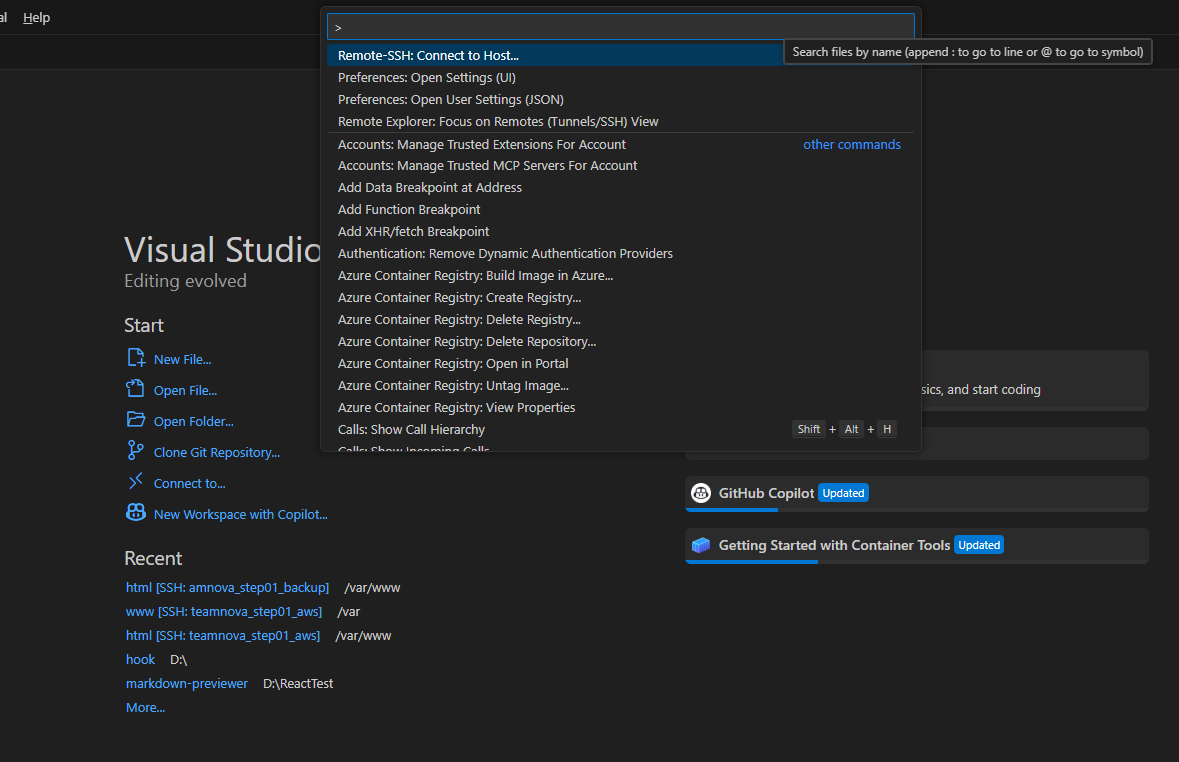Select Azure Container Registry: Build Image in Azure
Image resolution: width=1179 pixels, height=762 pixels.
[x=621, y=275]
